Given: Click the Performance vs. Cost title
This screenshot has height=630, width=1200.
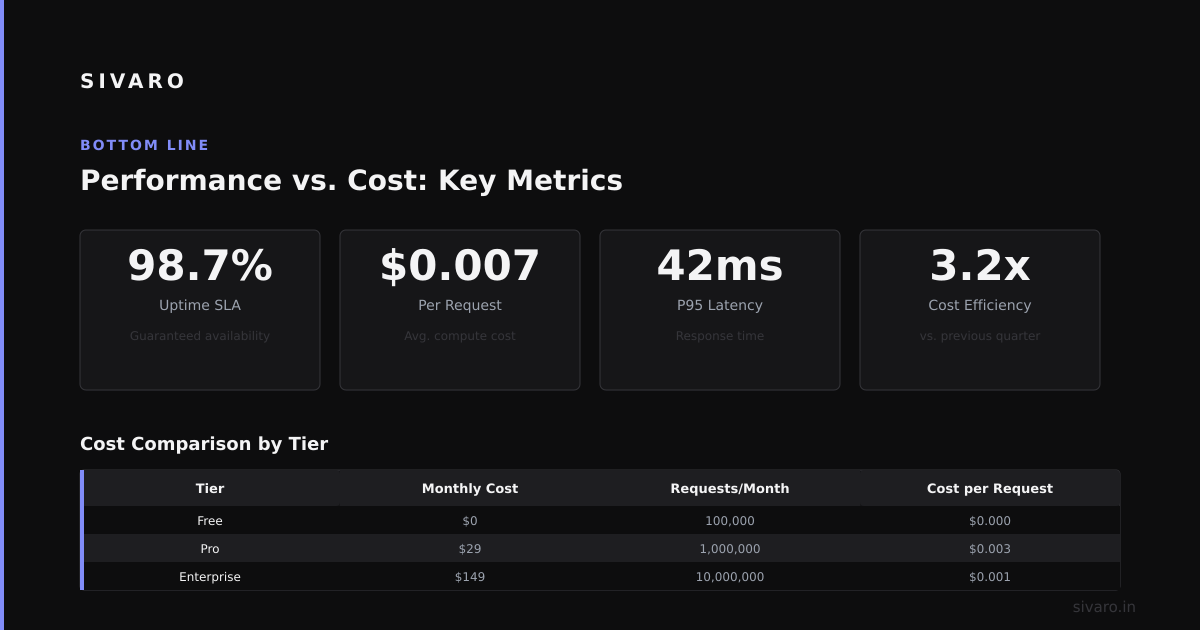Looking at the screenshot, I should (351, 181).
